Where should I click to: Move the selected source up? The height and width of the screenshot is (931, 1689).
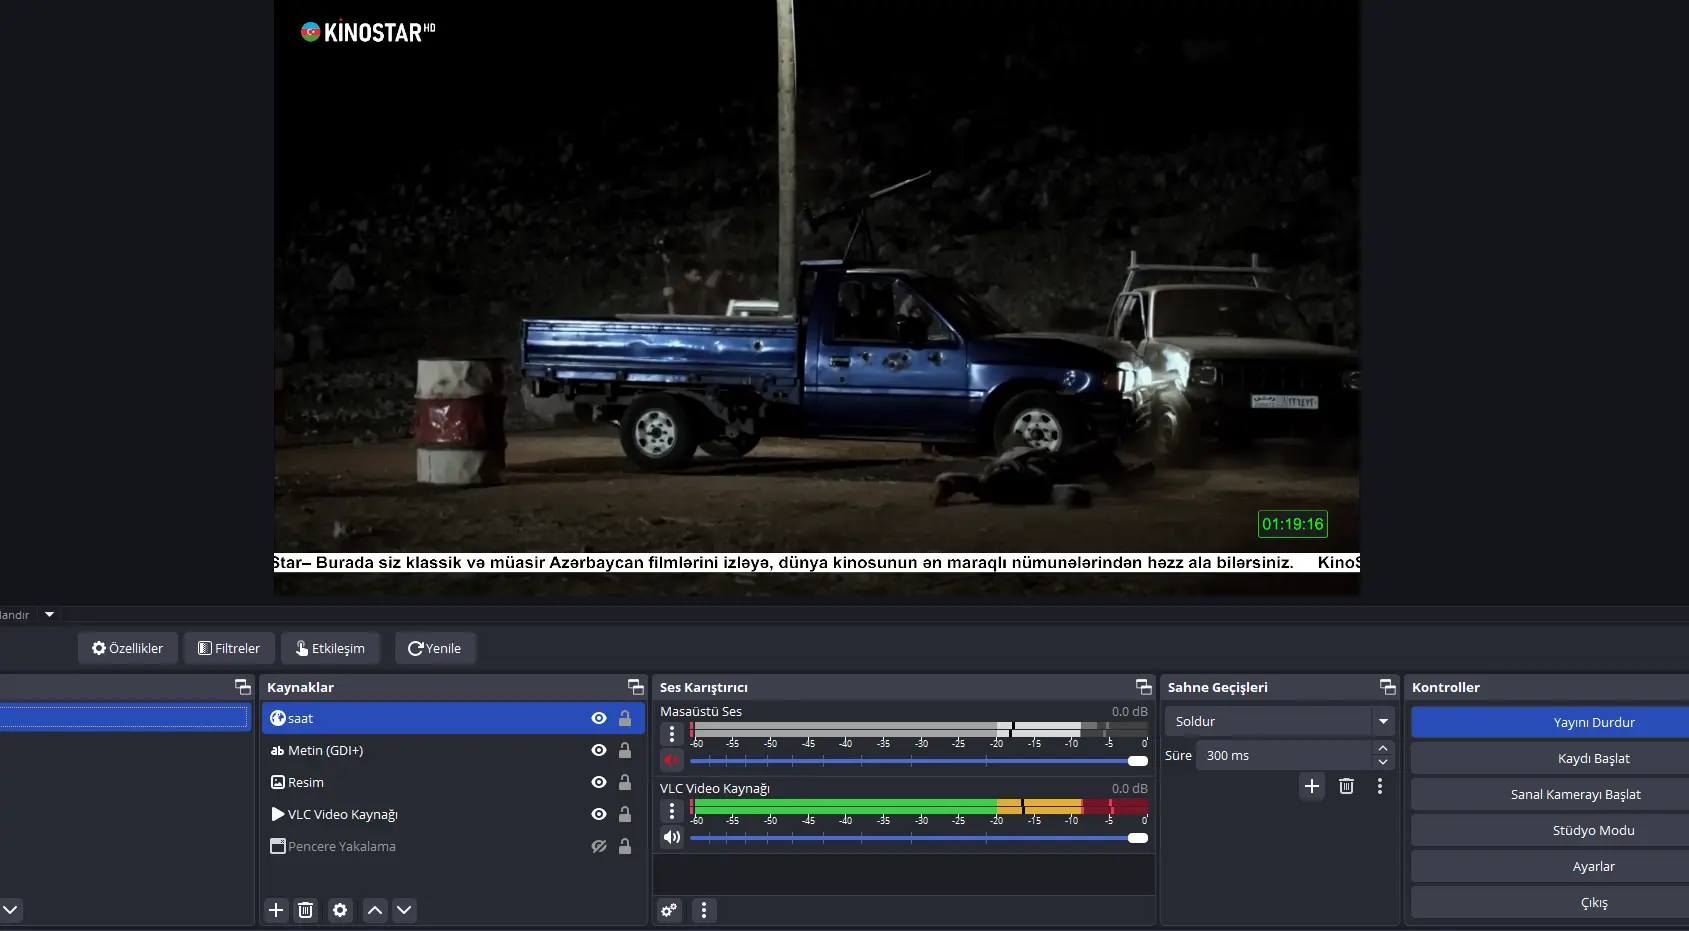click(x=375, y=910)
